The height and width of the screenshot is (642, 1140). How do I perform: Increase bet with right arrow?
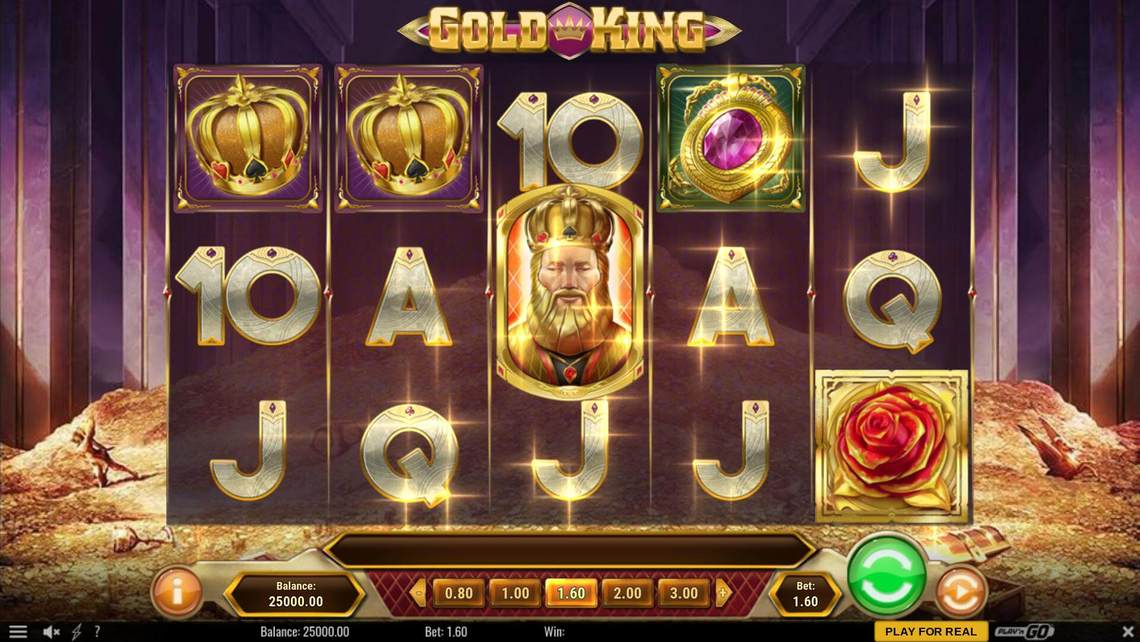click(x=724, y=593)
